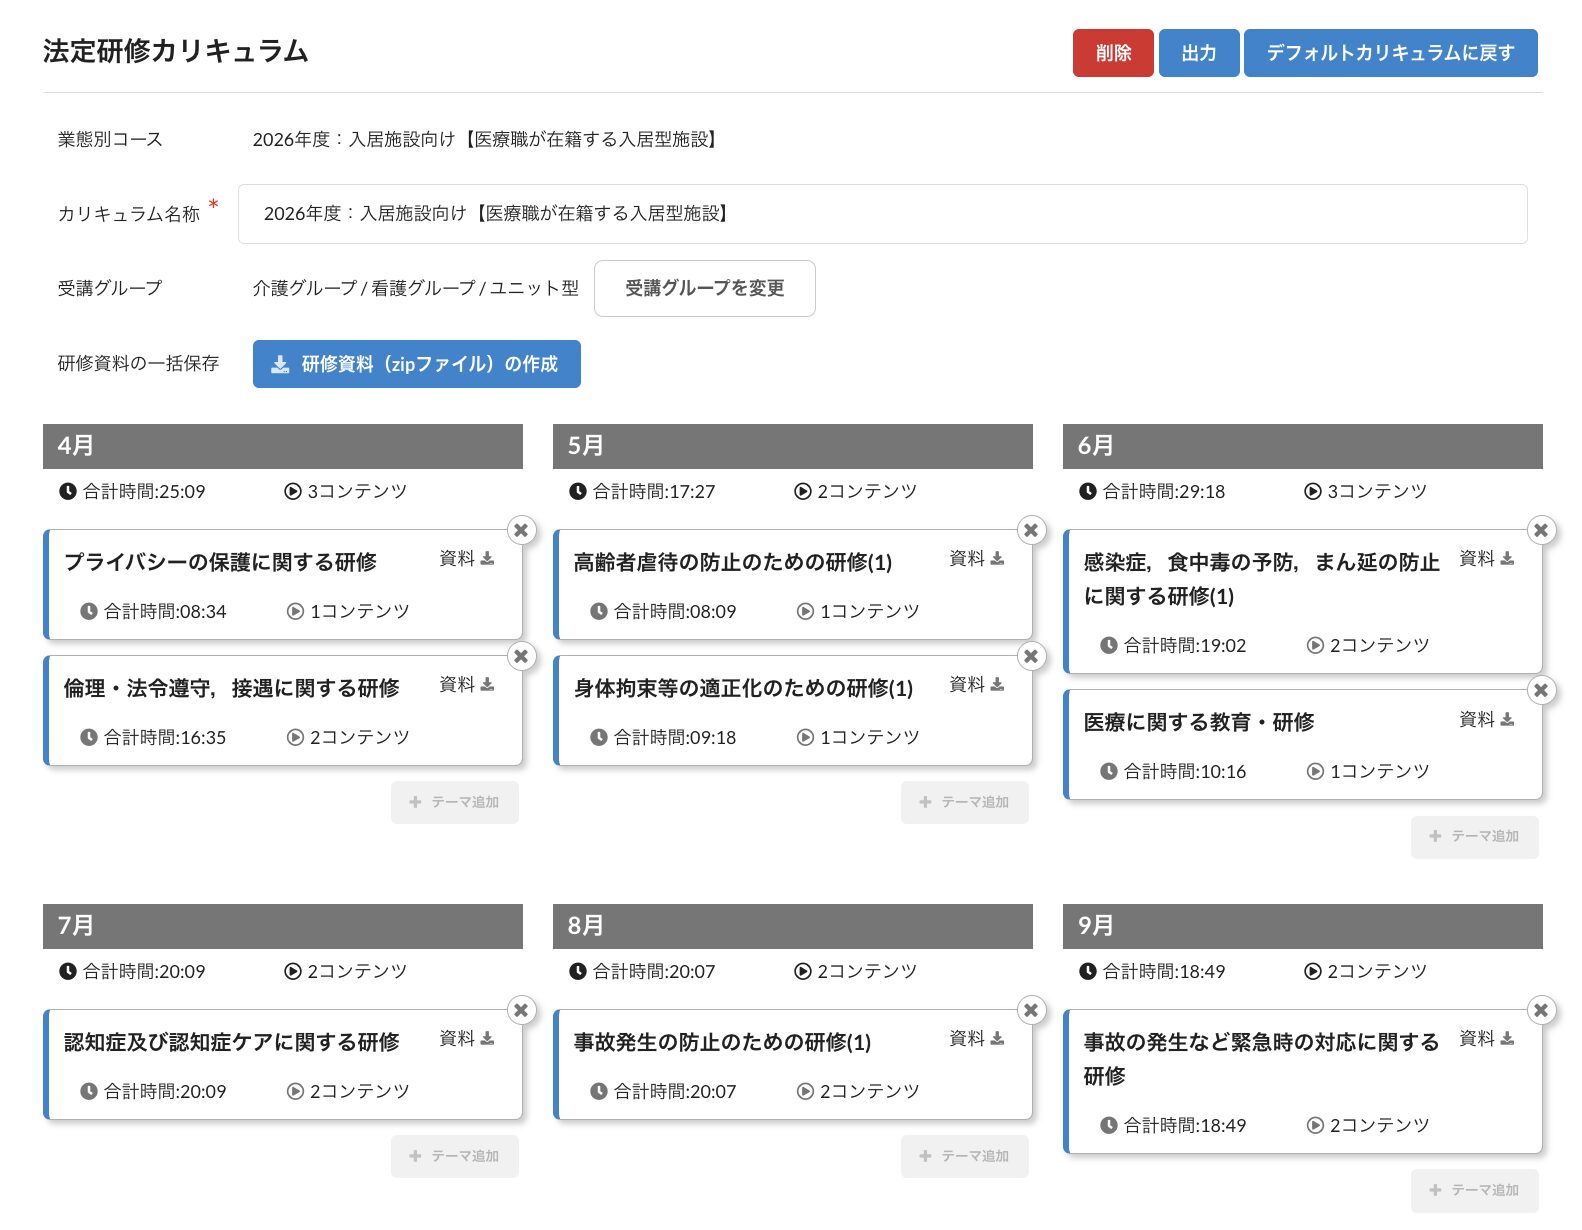This screenshot has width=1582, height=1230.
Task: Remove the 事故発生の防止のための研修(1) card via its X icon
Action: click(x=1031, y=1010)
